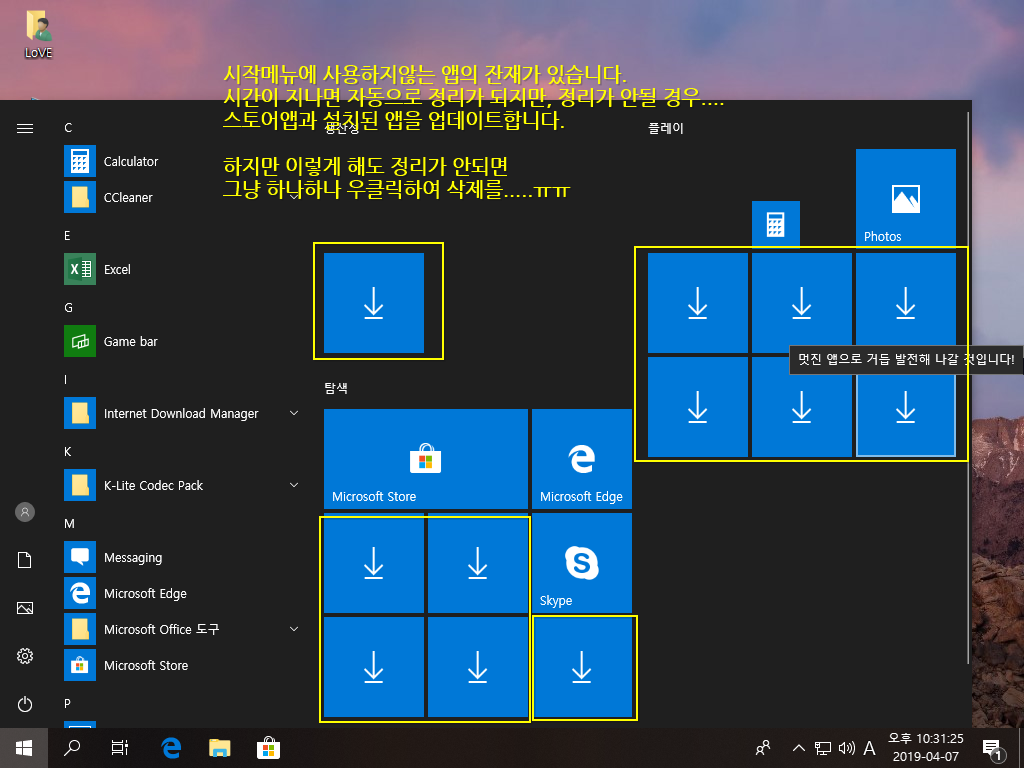This screenshot has width=1024, height=768.
Task: Click the pending download tile below Skype
Action: click(582, 667)
